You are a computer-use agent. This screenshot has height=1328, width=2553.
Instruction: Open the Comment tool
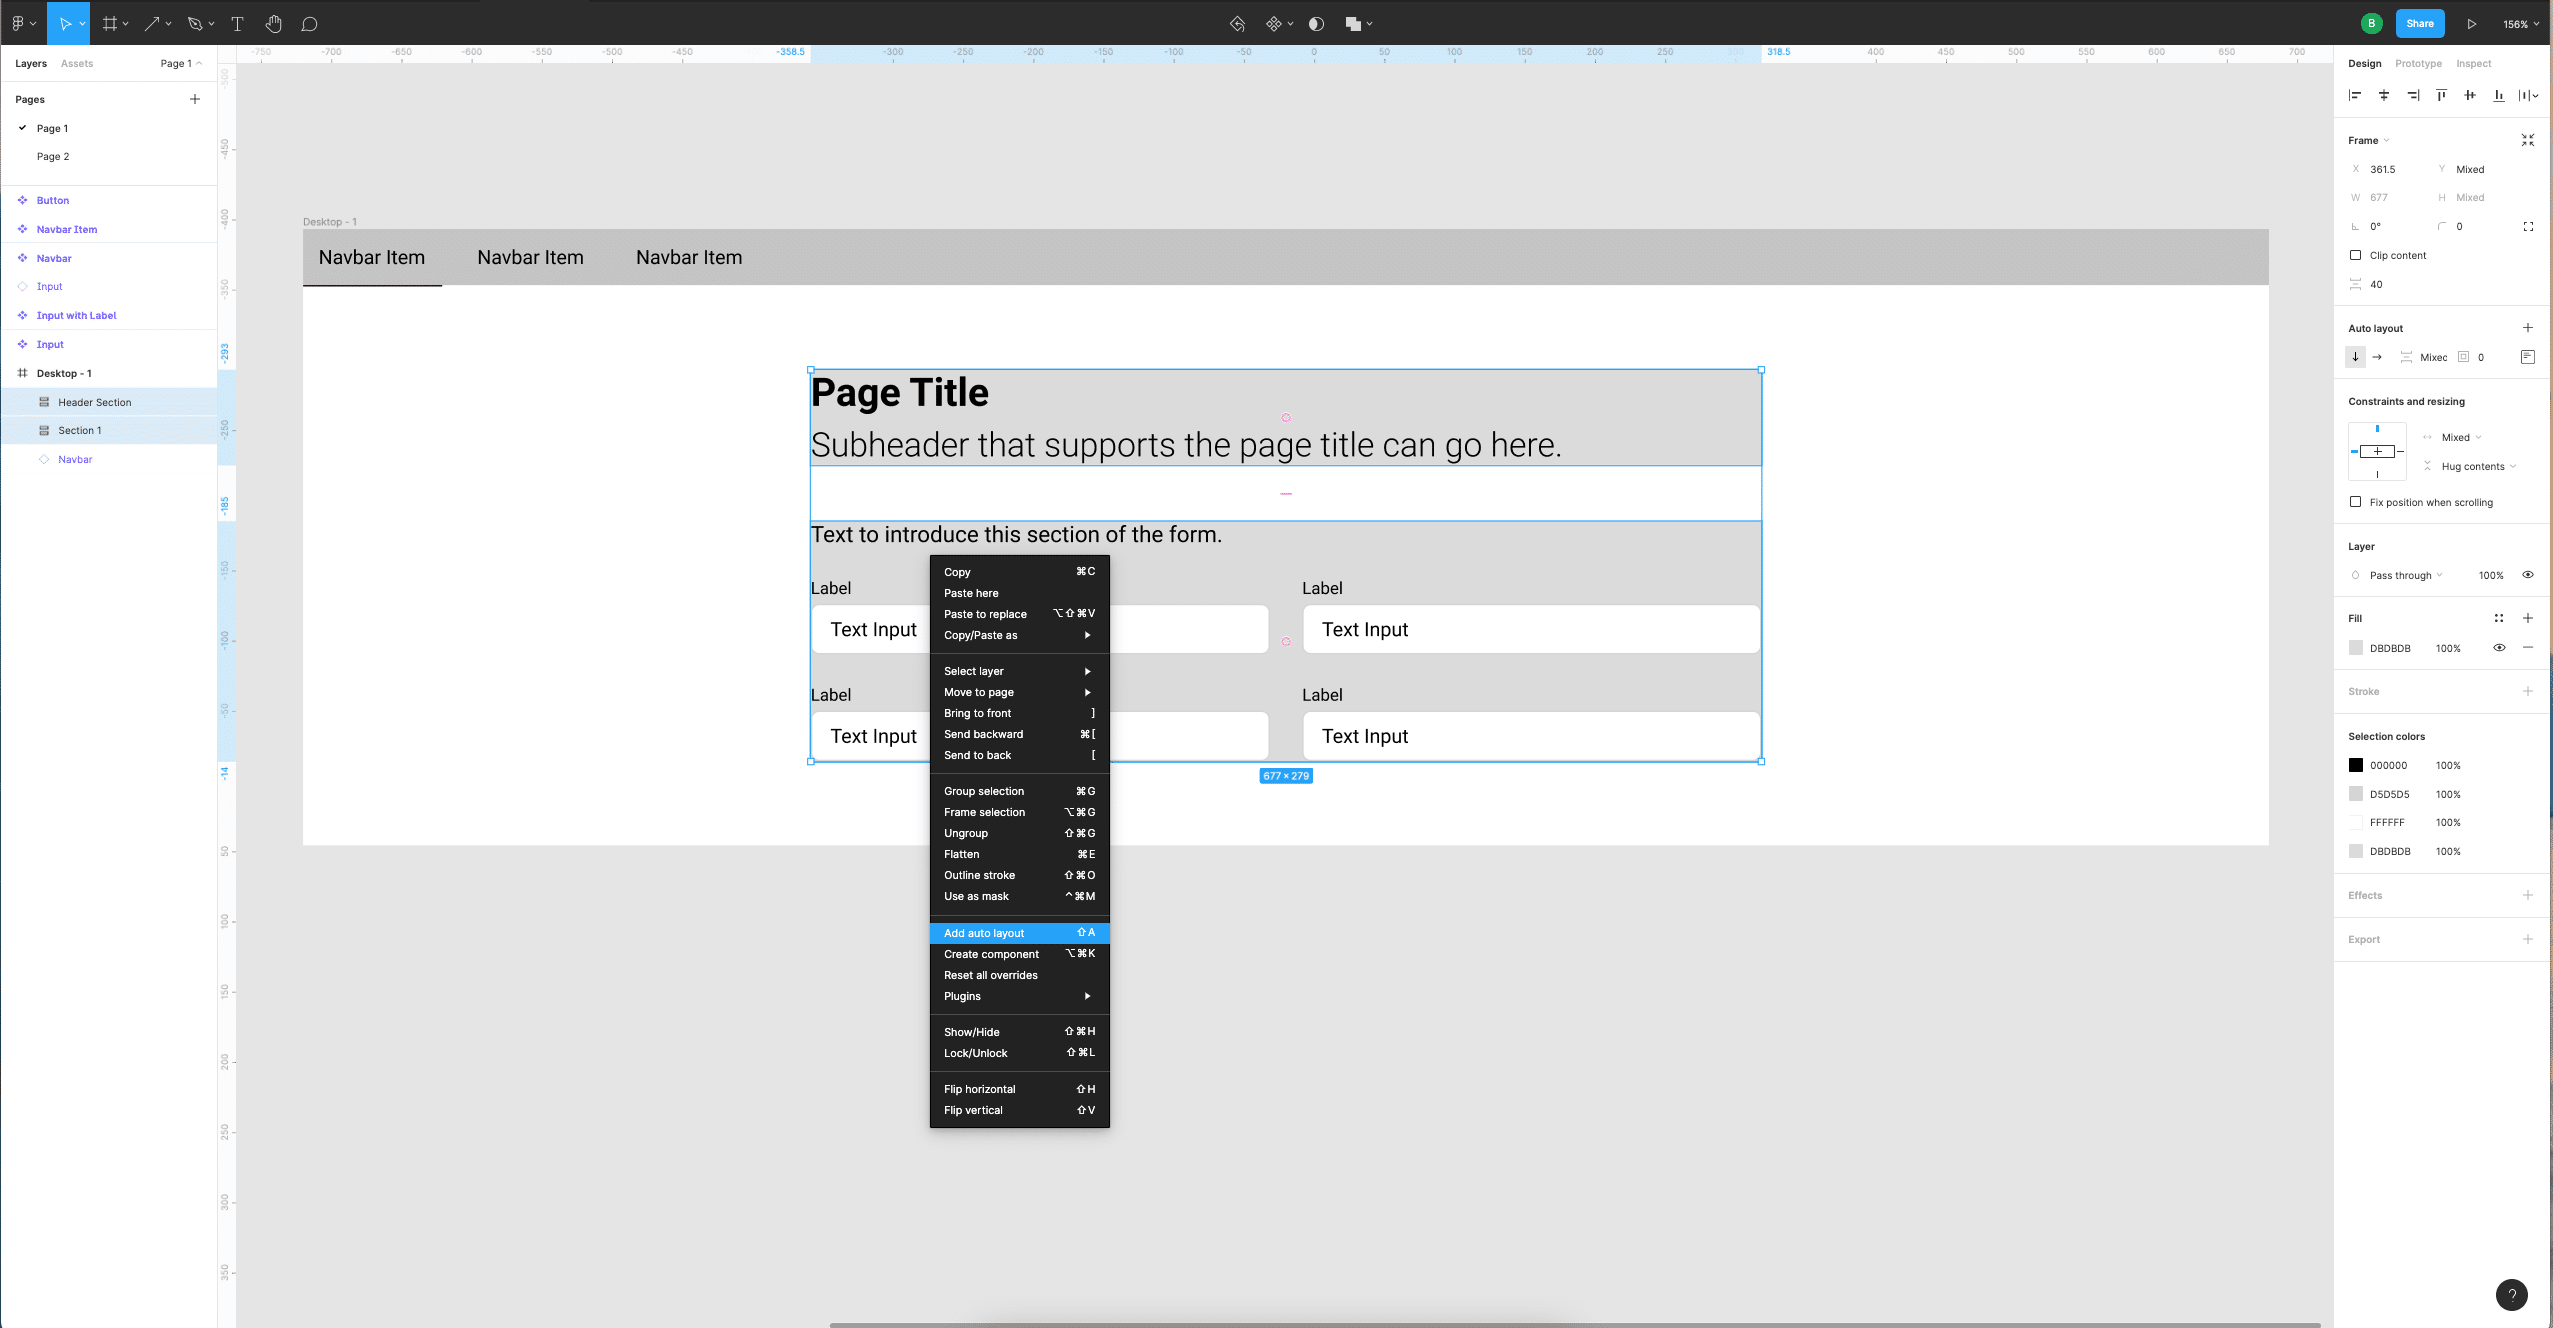[309, 23]
